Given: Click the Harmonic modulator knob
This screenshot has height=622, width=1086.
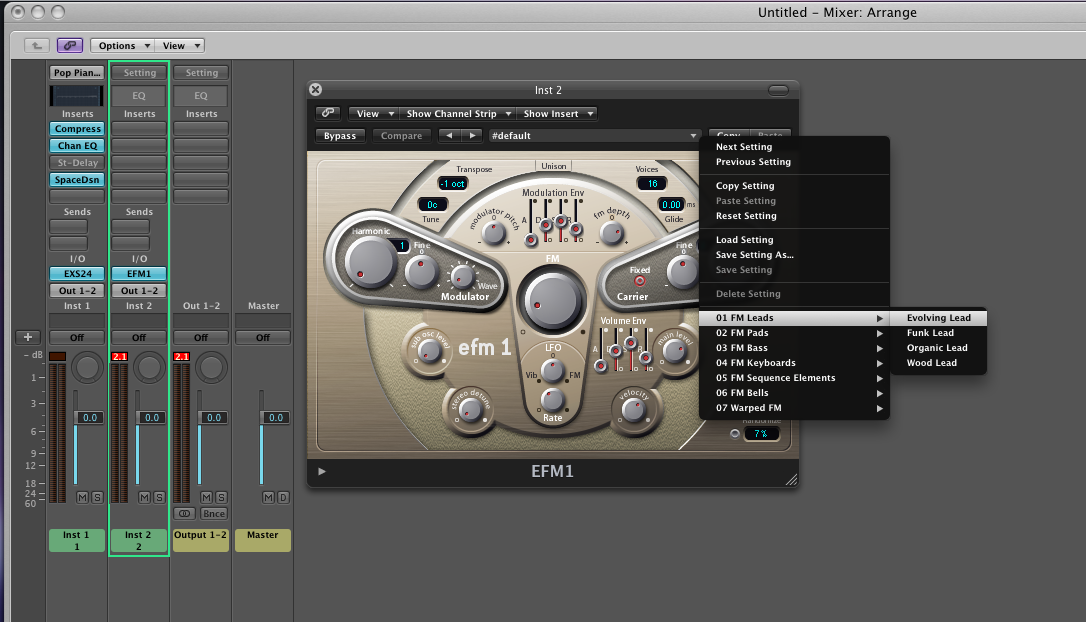Looking at the screenshot, I should (x=371, y=263).
